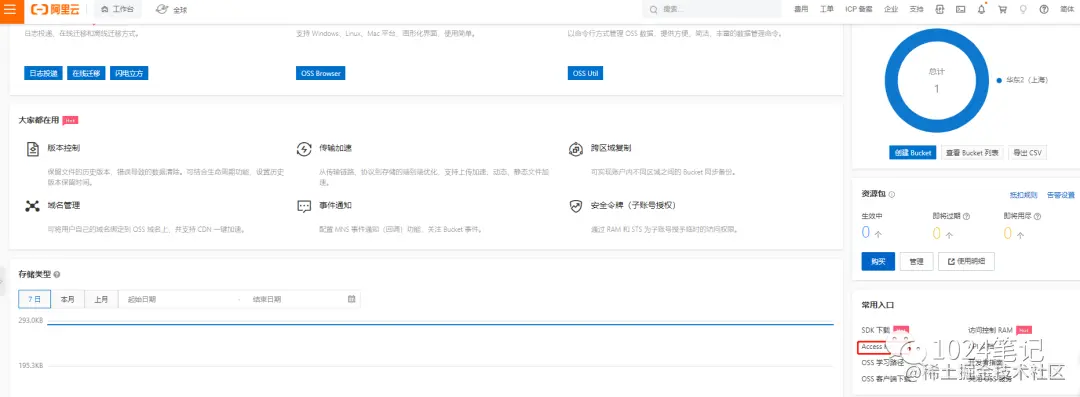Select the 7日 time range tab
Image resolution: width=1080 pixels, height=397 pixels.
(x=34, y=299)
